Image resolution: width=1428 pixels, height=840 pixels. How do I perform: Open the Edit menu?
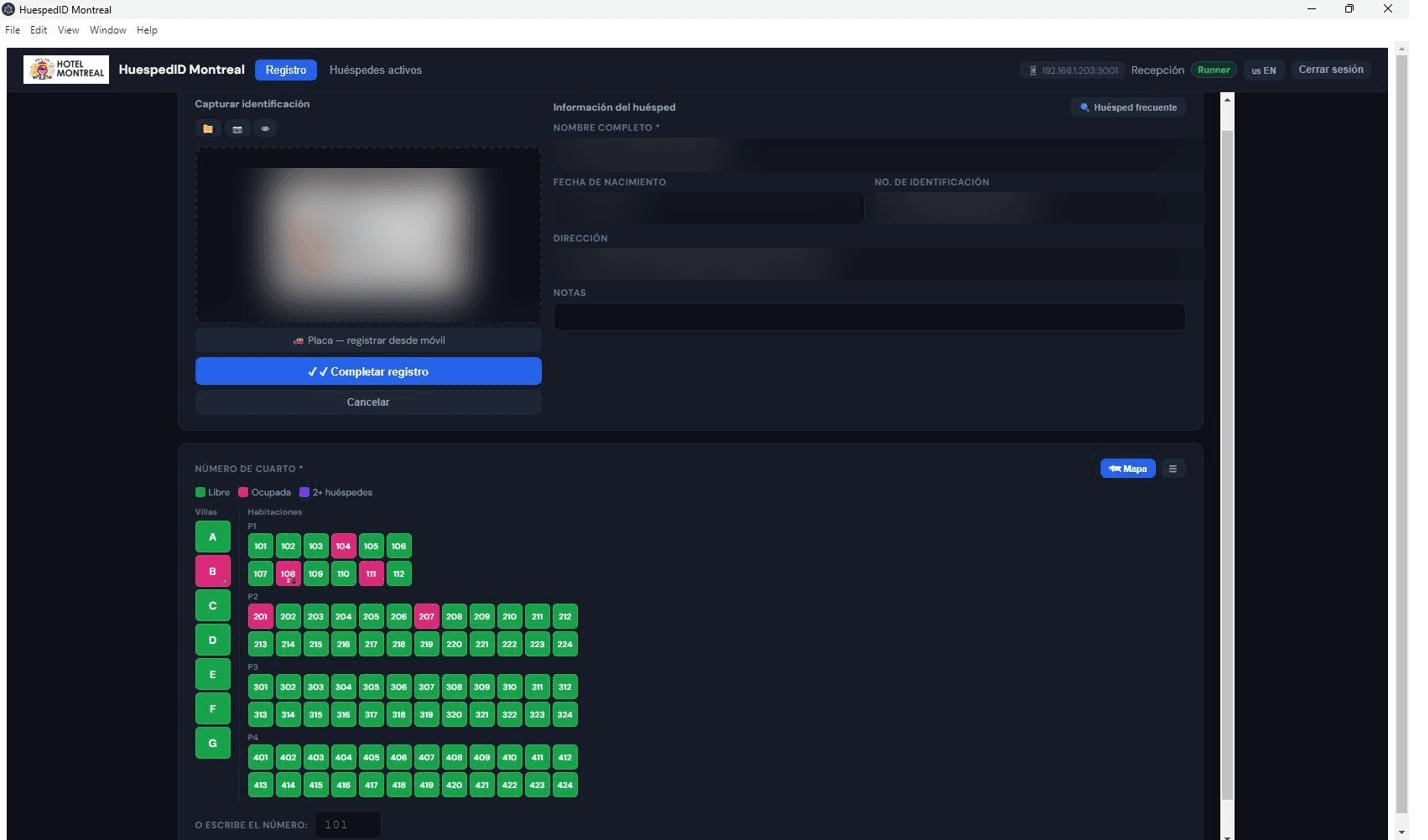tap(39, 30)
